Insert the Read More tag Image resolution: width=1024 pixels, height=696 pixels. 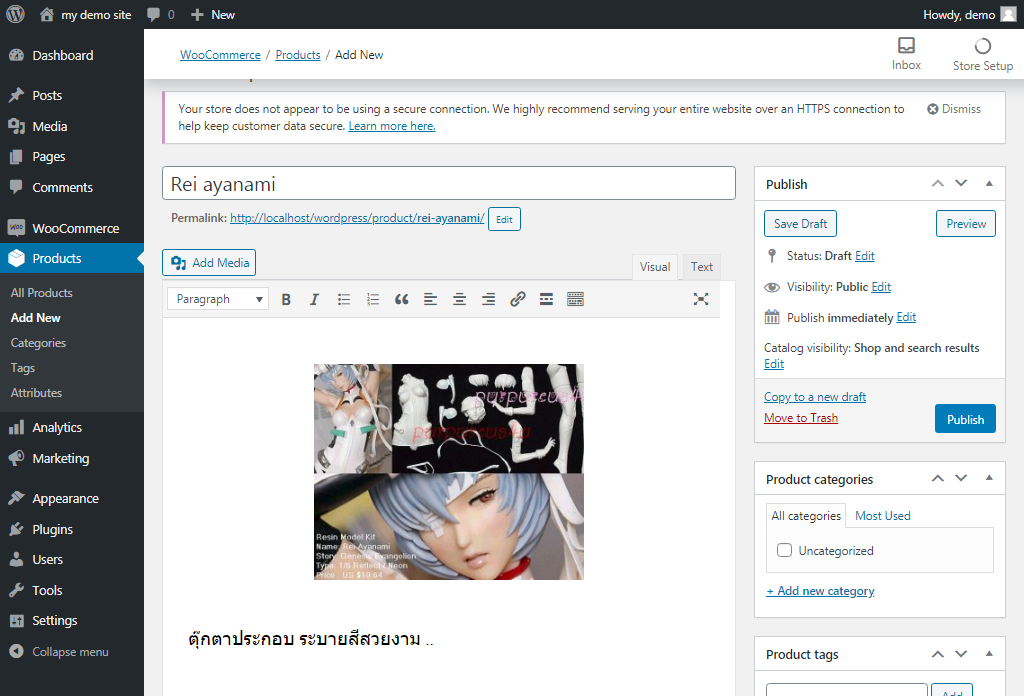pyautogui.click(x=546, y=299)
